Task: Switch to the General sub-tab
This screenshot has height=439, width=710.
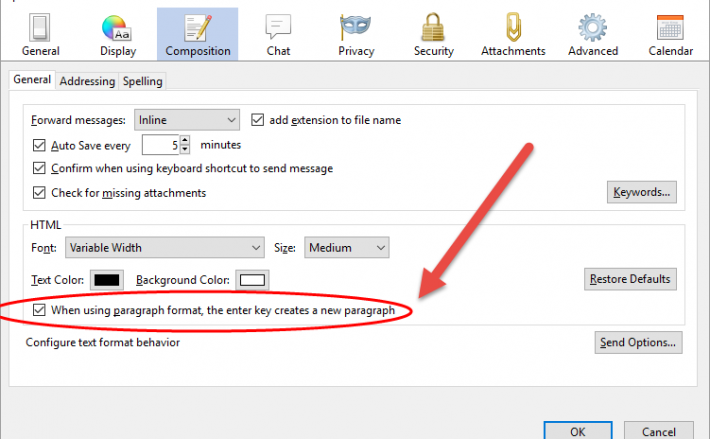Action: pos(32,80)
